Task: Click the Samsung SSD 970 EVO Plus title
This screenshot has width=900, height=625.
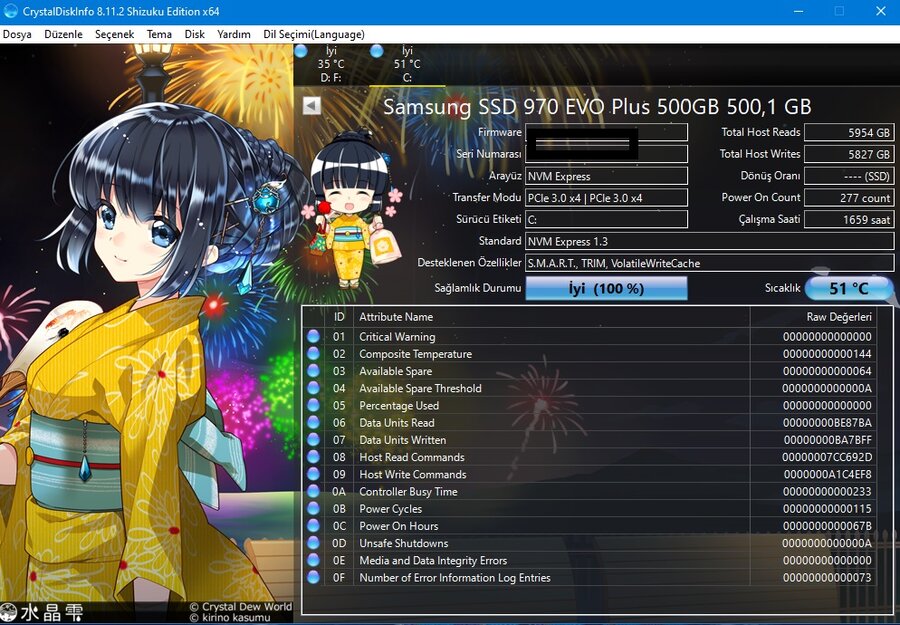Action: tap(597, 107)
